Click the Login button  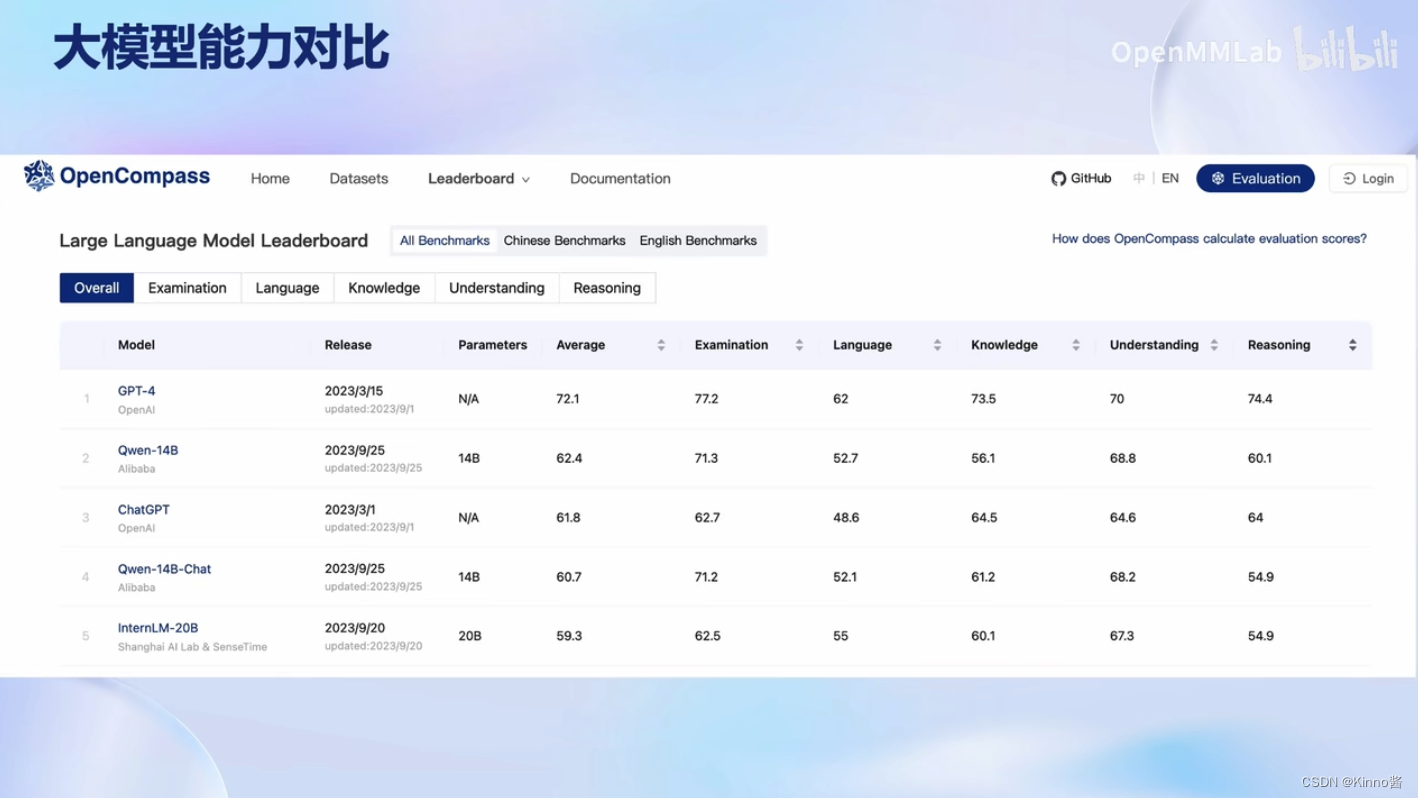coord(1368,178)
